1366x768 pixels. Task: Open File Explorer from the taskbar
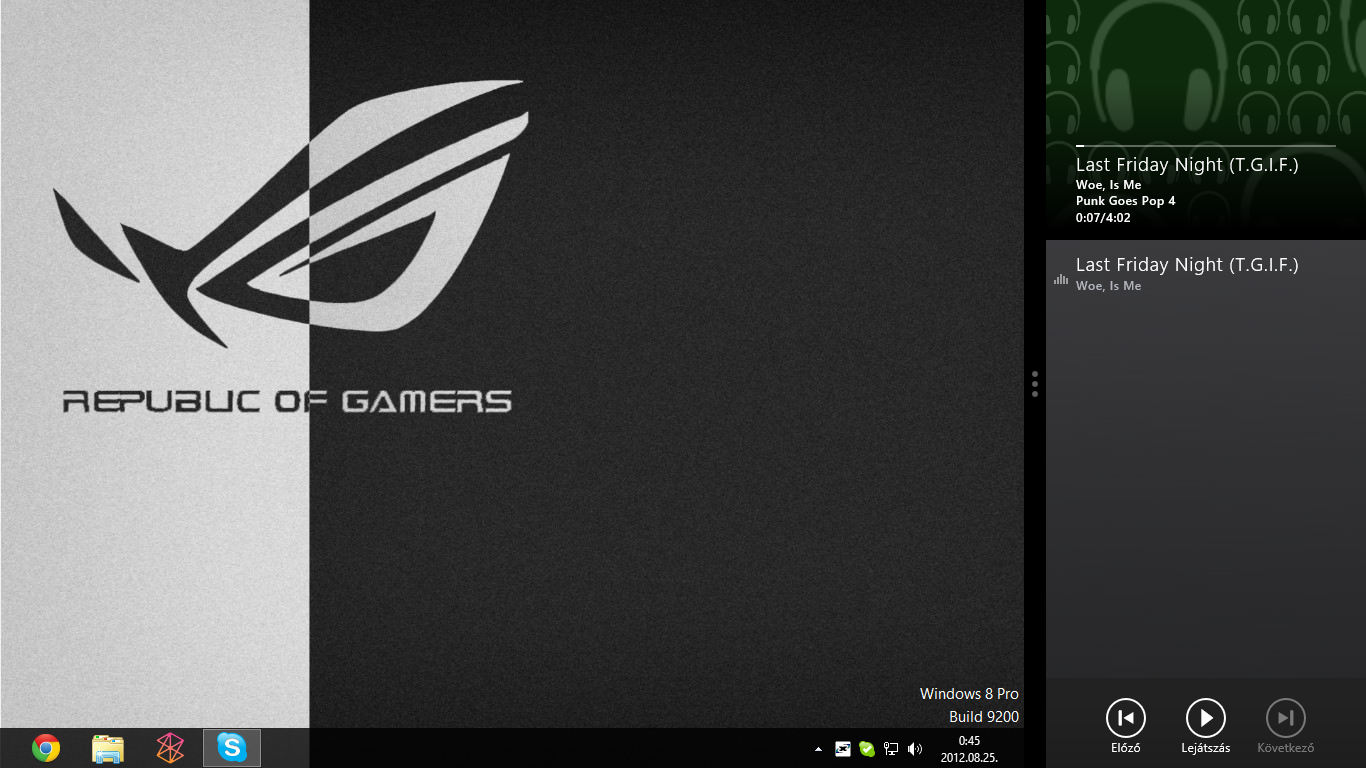tap(107, 748)
